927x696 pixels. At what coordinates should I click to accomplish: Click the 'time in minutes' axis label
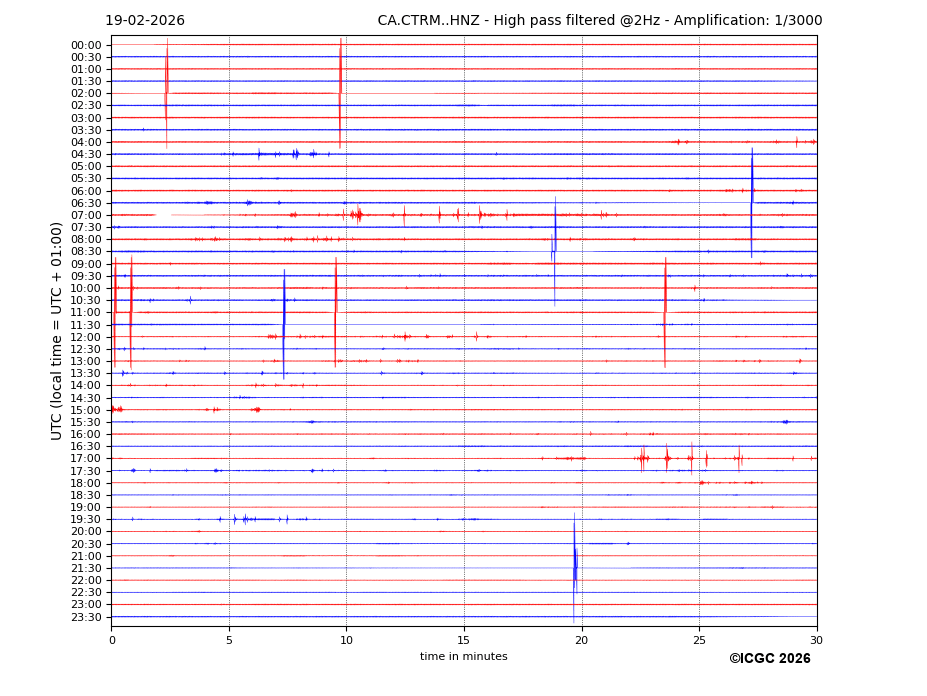coord(463,657)
